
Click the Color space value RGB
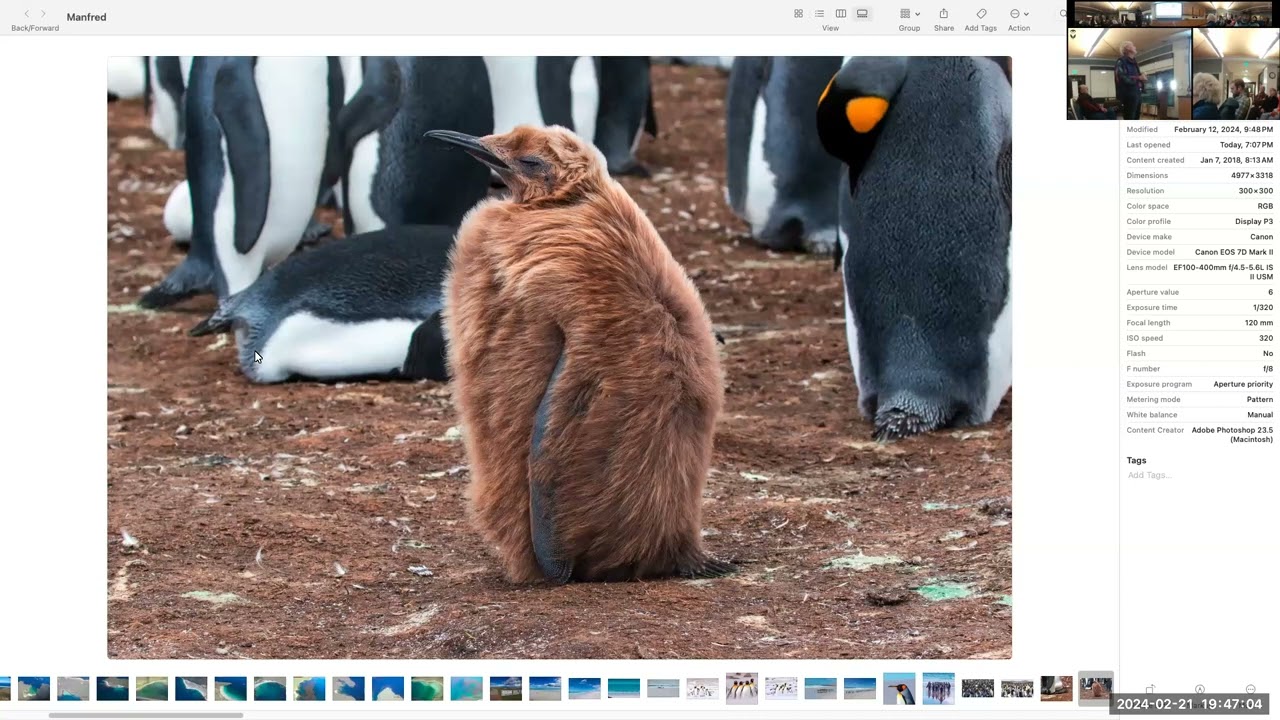[x=1265, y=206]
